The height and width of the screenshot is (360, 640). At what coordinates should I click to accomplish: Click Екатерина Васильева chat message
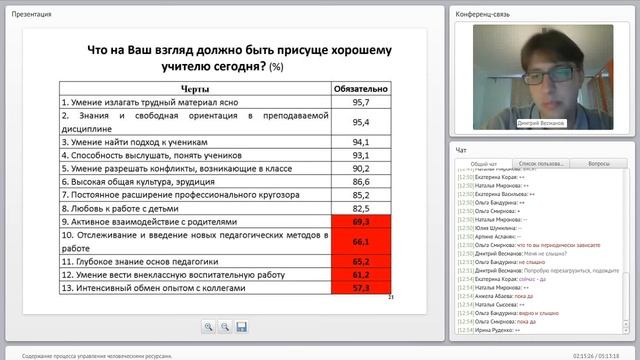pyautogui.click(x=496, y=194)
